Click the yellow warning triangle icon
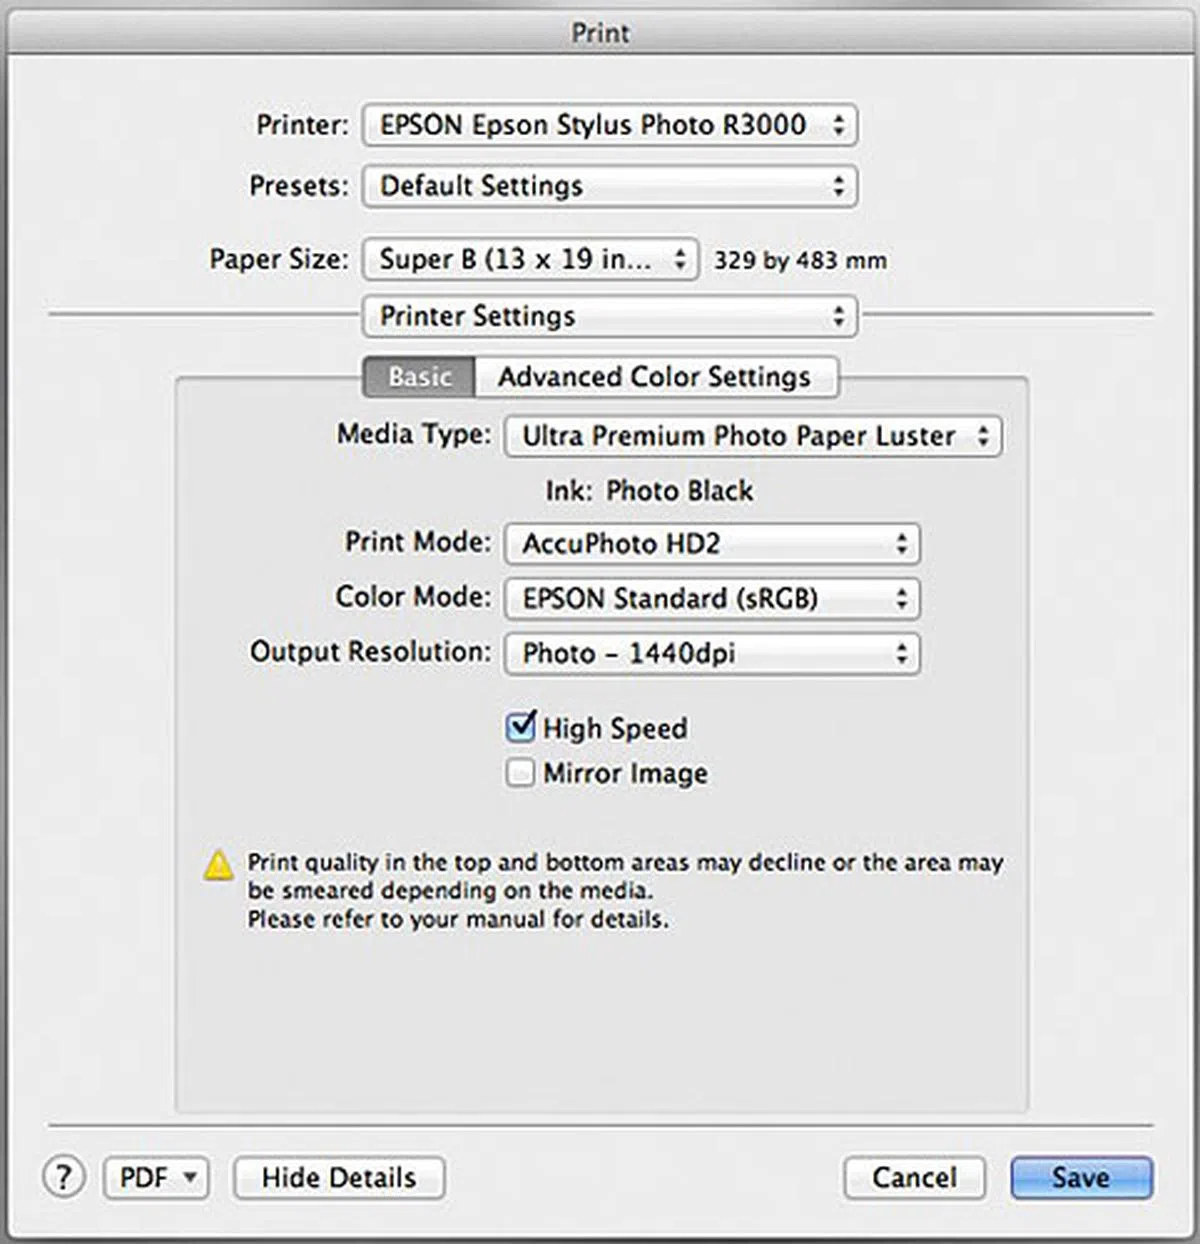Screen dimensions: 1200x1244 click(218, 865)
